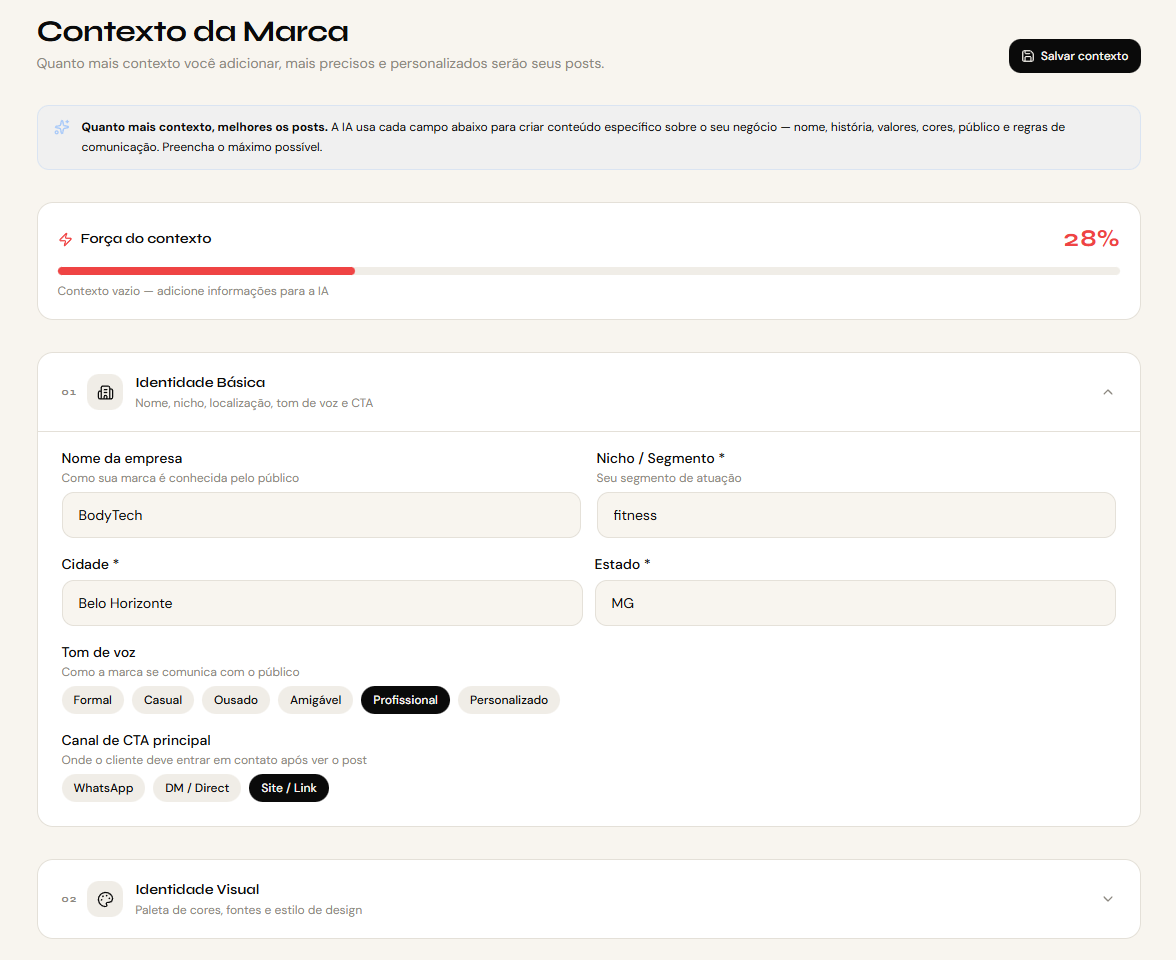This screenshot has width=1176, height=960.
Task: Choose DM / Direct as CTA channel
Action: point(196,788)
